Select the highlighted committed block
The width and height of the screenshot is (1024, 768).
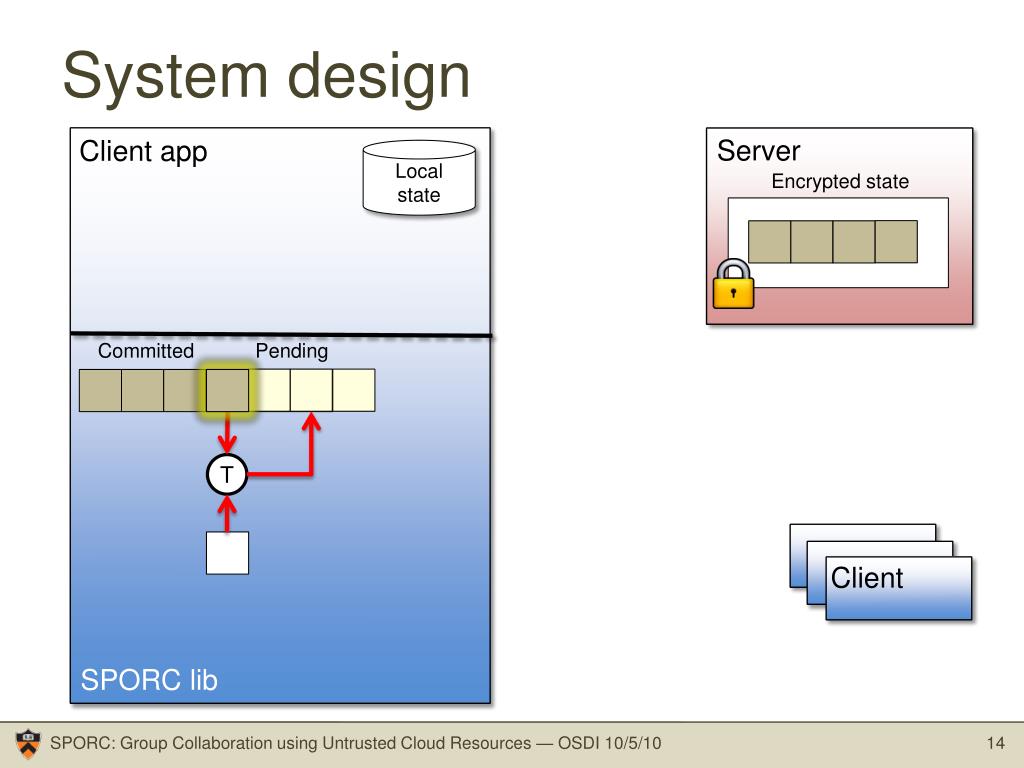(x=227, y=391)
